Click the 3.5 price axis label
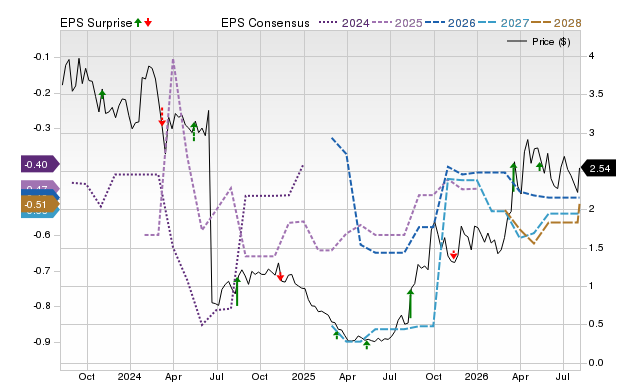Viewport: 640px width, 382px height. point(596,94)
